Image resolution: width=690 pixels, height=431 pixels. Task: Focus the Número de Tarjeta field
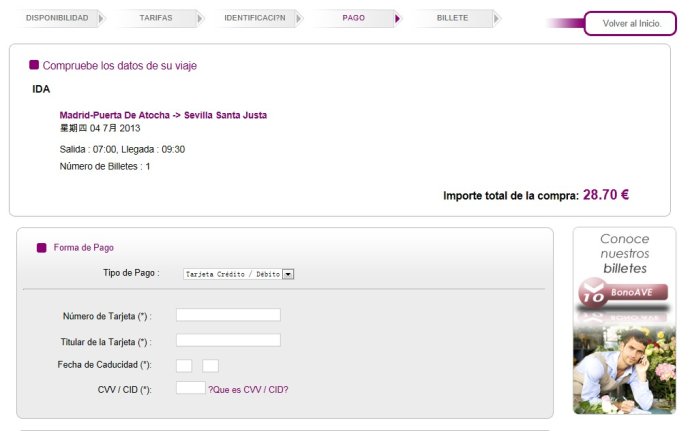pyautogui.click(x=228, y=315)
